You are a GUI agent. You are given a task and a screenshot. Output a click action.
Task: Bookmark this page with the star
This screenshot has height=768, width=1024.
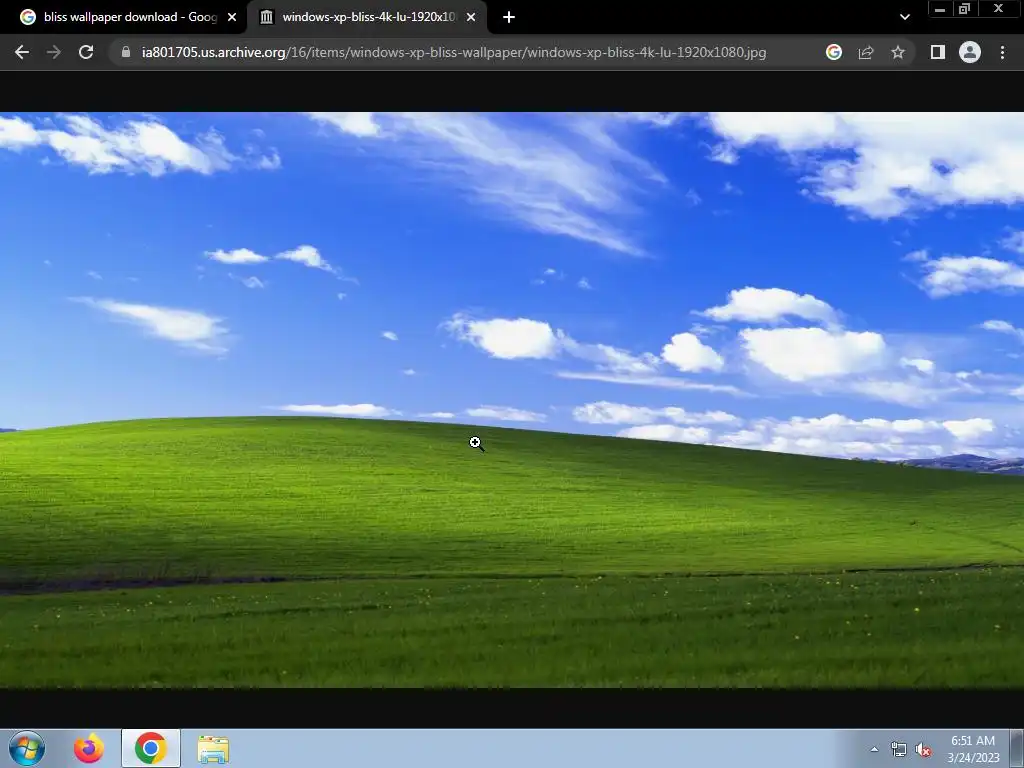pyautogui.click(x=898, y=52)
